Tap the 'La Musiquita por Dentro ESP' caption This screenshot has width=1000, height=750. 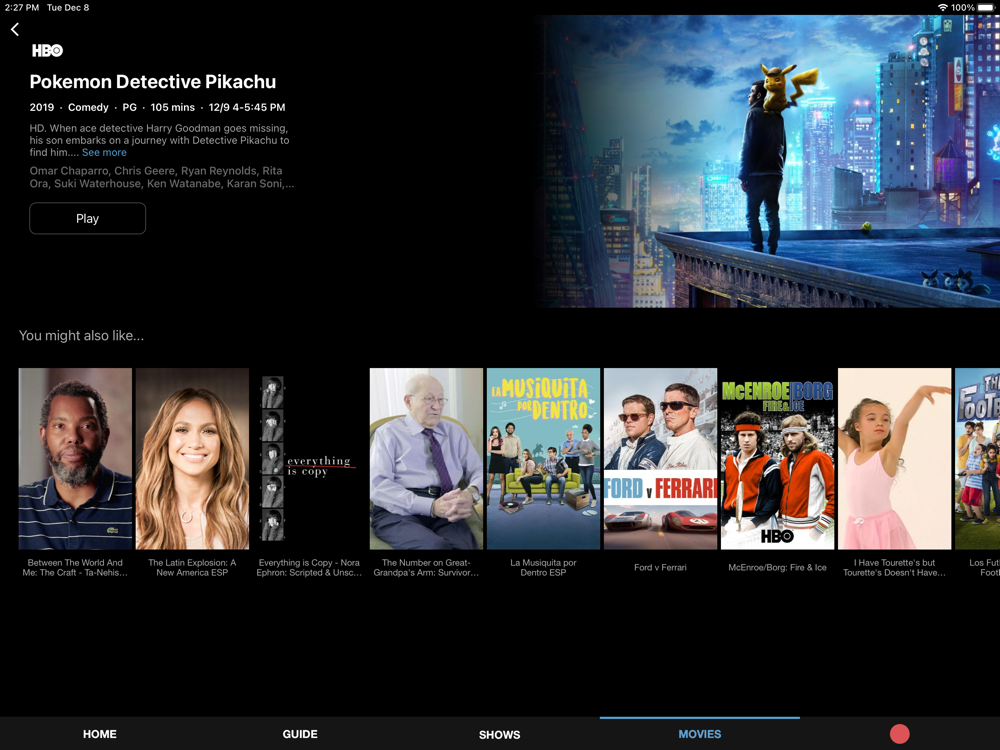(x=543, y=568)
